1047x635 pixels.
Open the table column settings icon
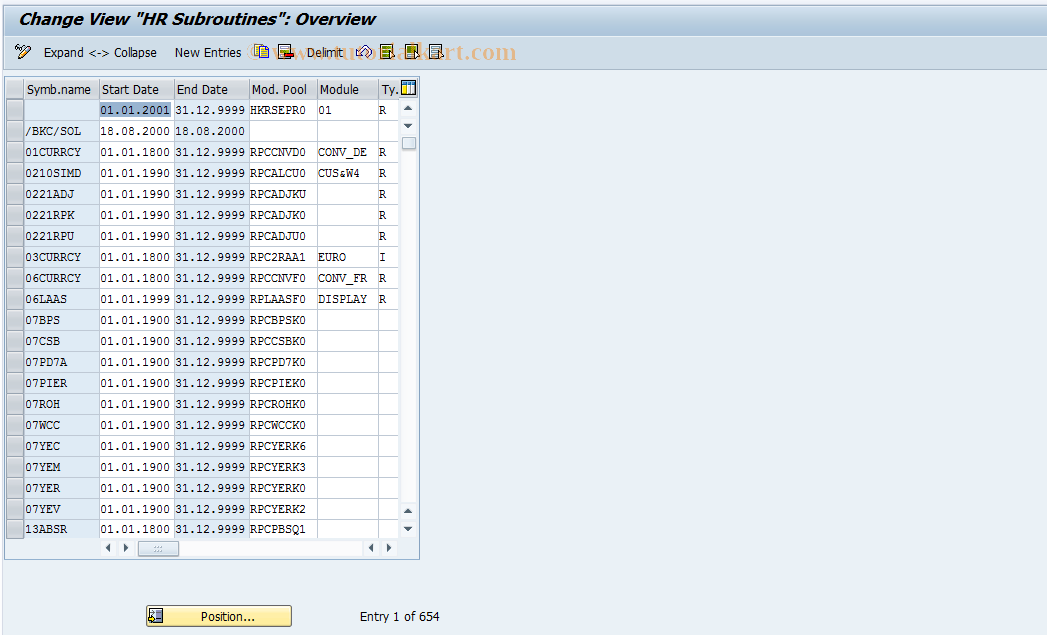pyautogui.click(x=408, y=88)
